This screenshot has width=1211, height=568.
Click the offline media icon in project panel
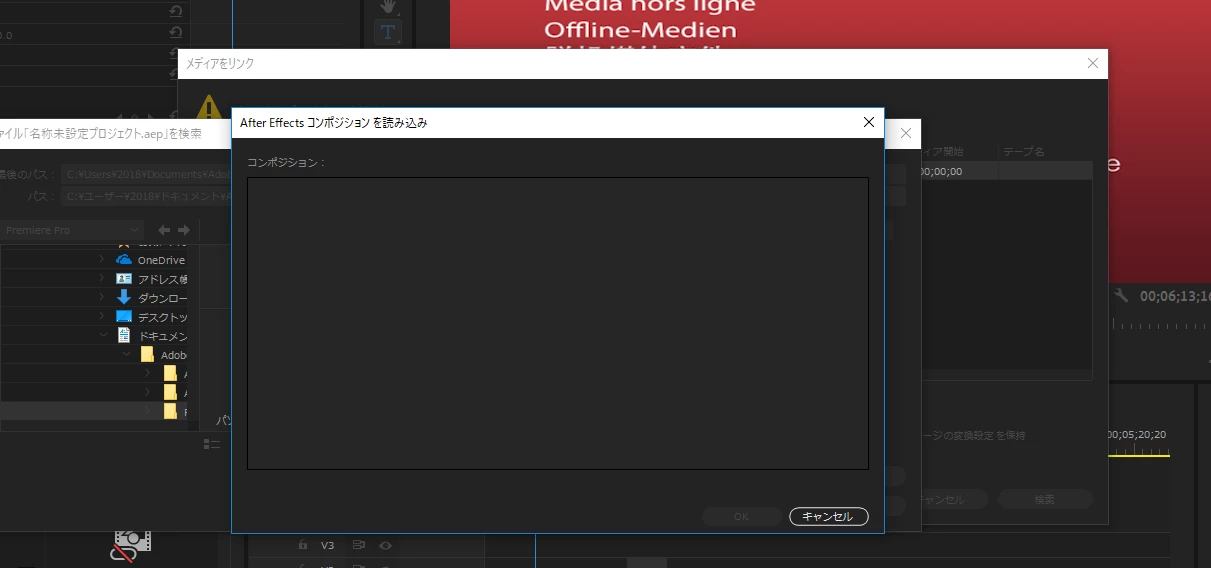point(131,546)
